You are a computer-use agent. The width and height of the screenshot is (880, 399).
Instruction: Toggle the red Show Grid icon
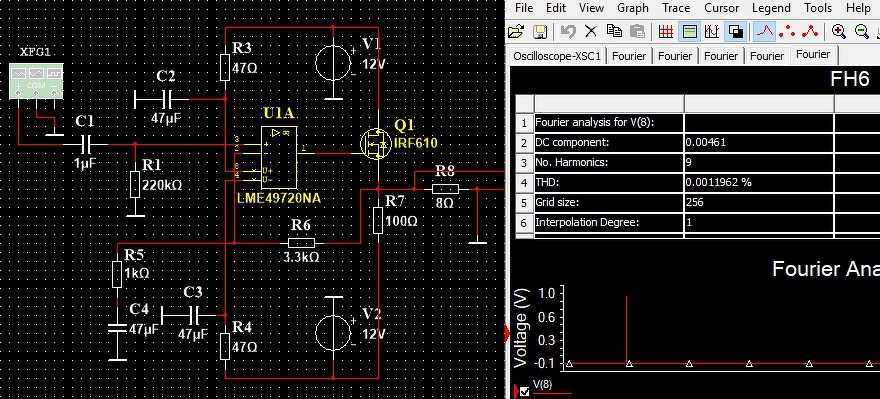(x=666, y=31)
